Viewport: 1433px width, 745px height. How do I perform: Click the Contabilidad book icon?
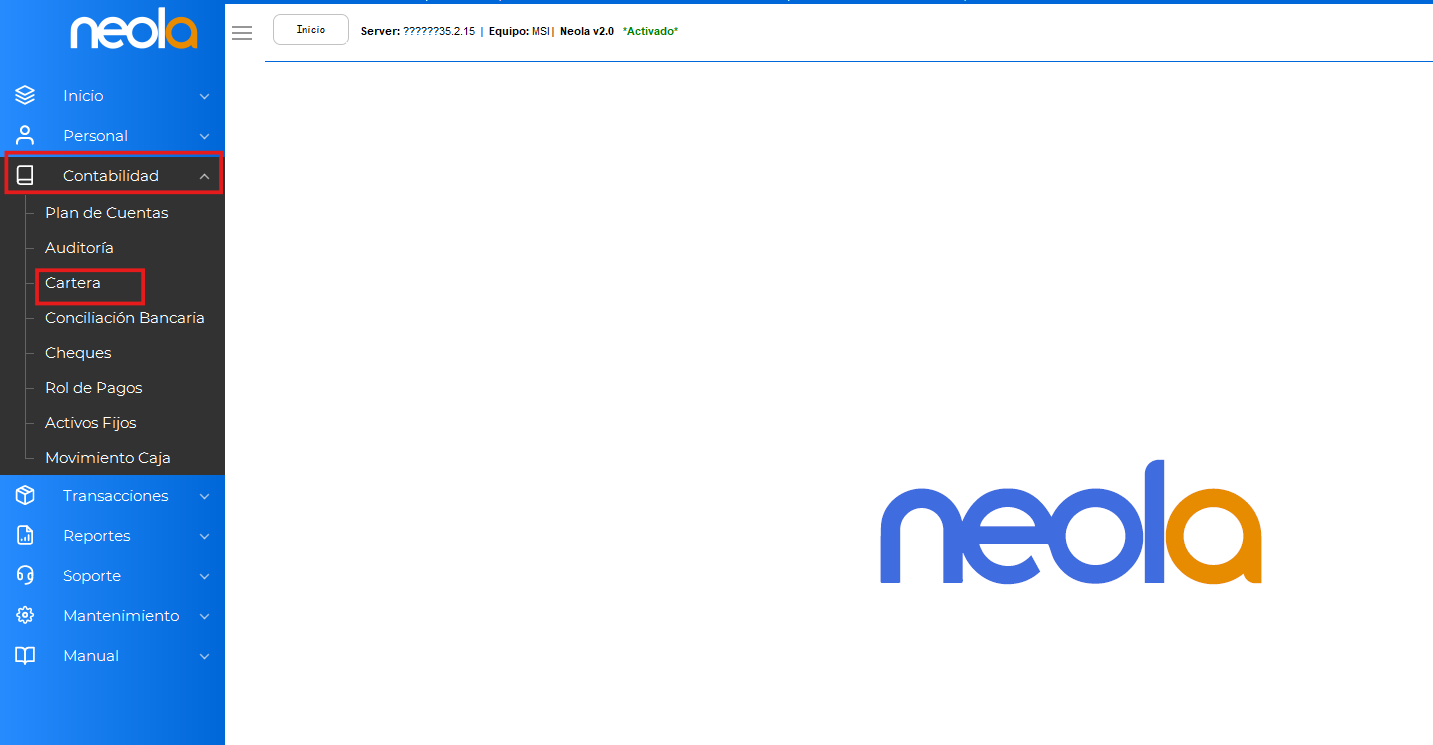tap(25, 176)
